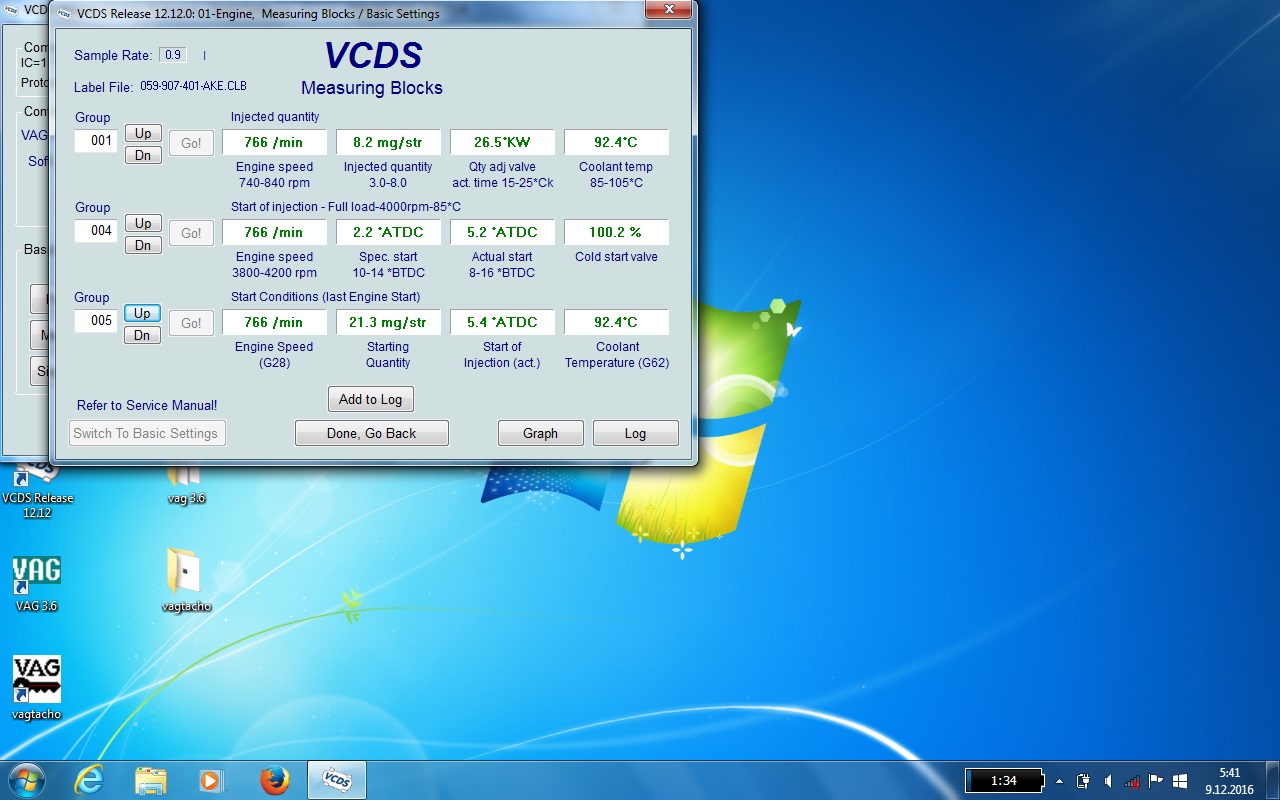1280x800 pixels.
Task: Click Done, Go Back
Action: coord(372,433)
